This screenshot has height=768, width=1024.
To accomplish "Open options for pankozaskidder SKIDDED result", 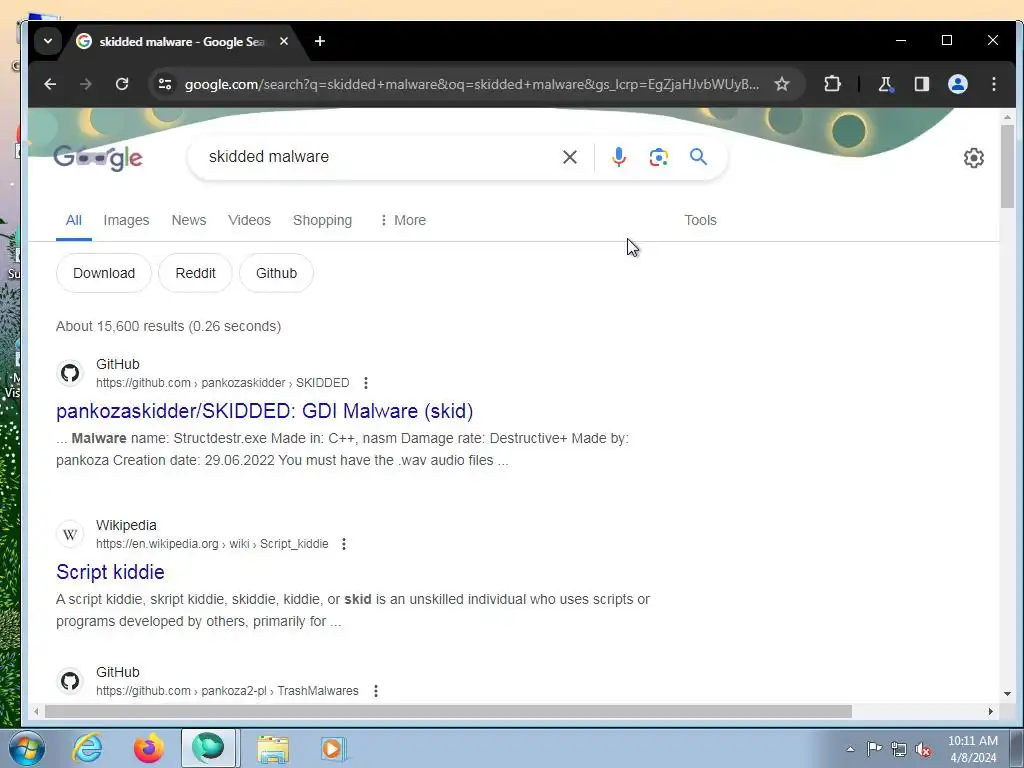I will 366,383.
